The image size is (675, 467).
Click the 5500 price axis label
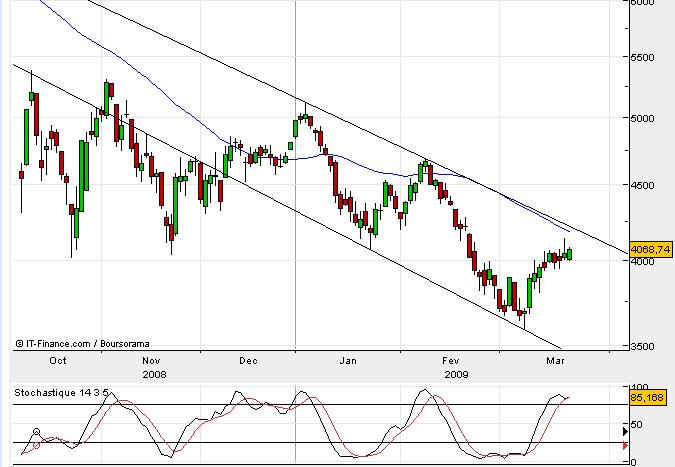[642, 57]
